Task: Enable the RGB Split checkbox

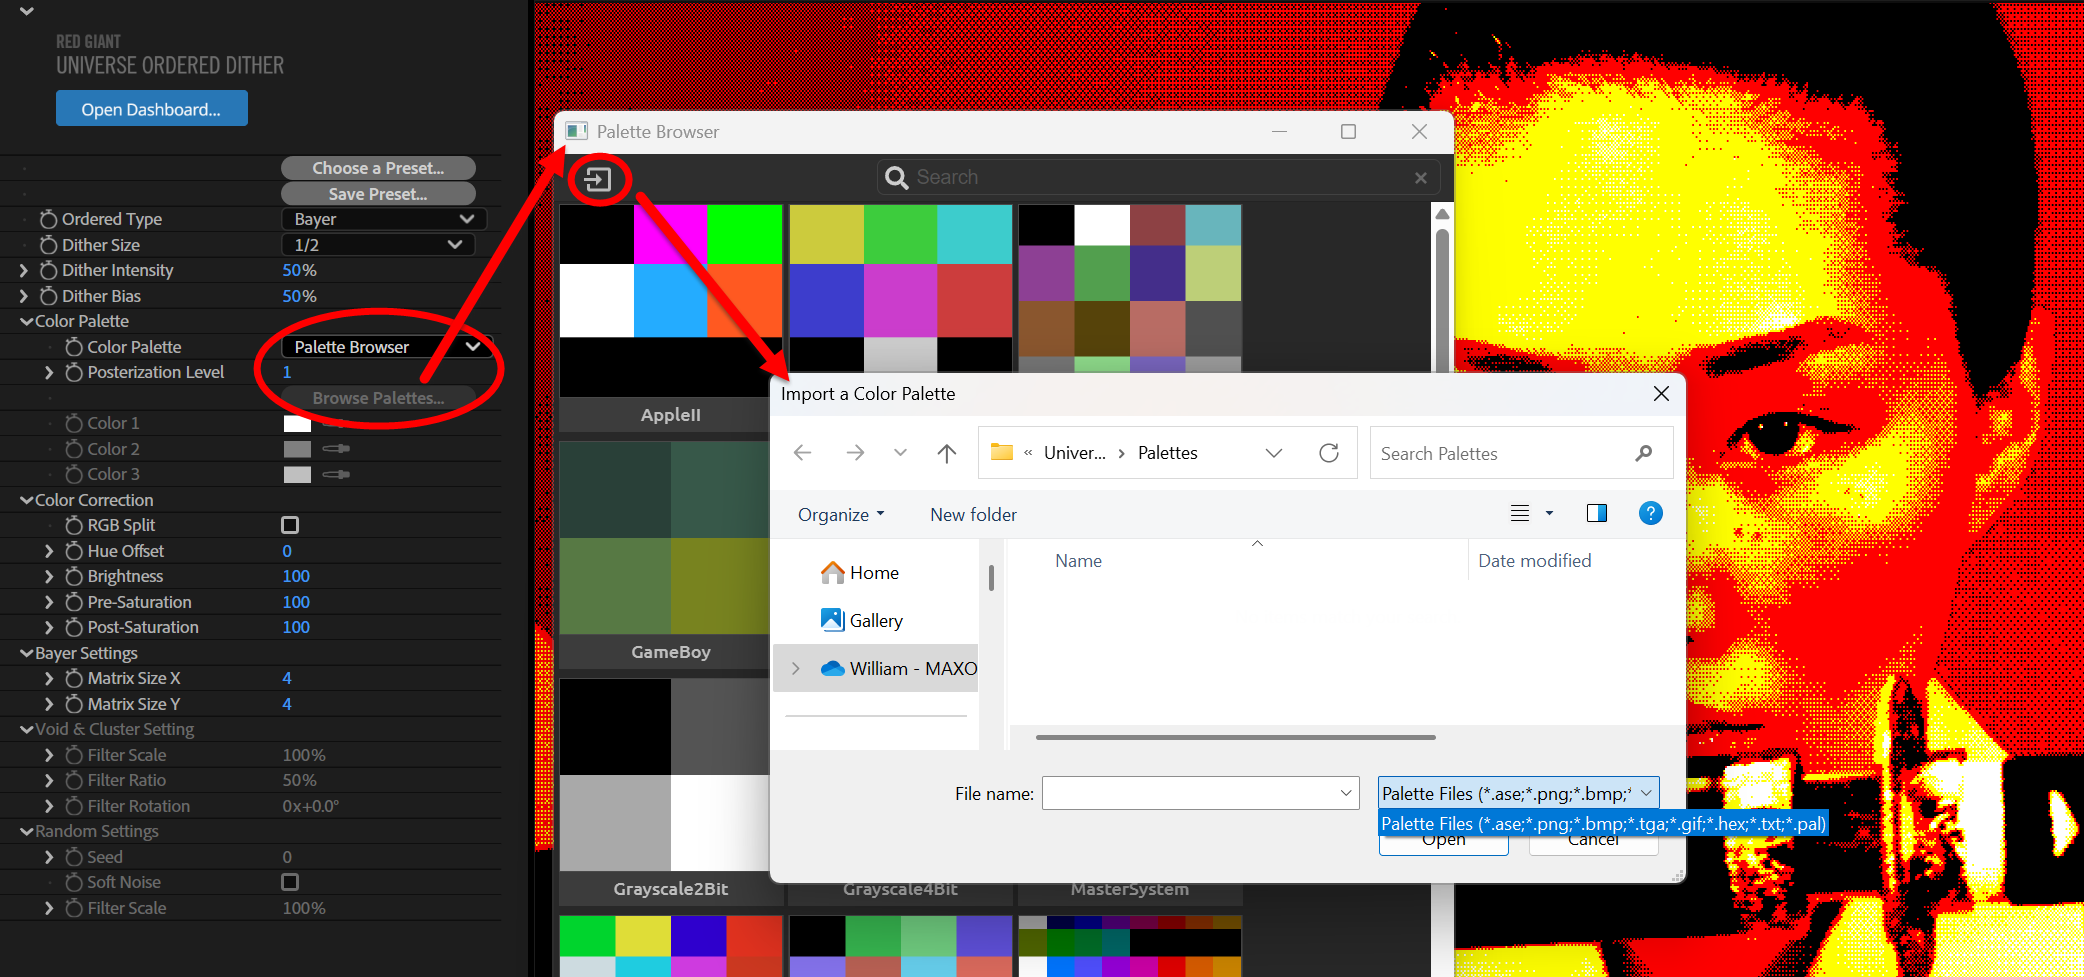Action: coord(290,525)
